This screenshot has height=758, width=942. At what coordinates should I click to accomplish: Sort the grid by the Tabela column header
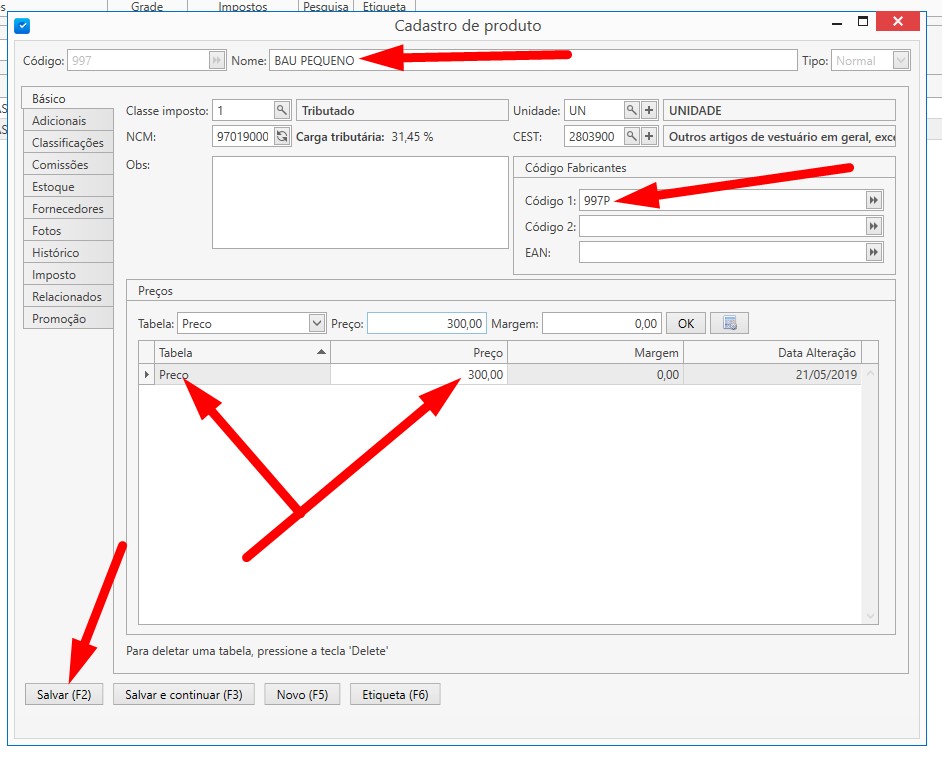coord(241,352)
